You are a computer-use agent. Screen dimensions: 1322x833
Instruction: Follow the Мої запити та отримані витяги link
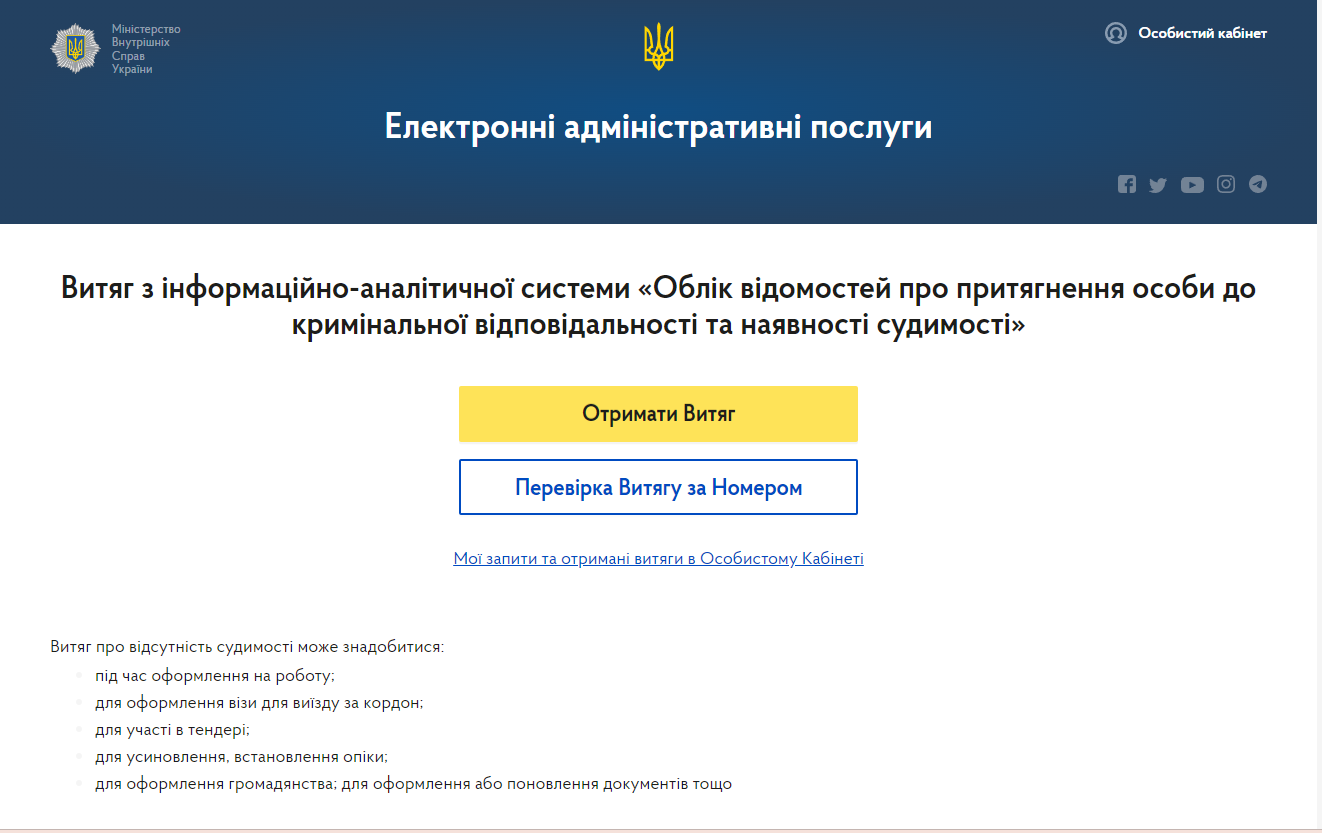[x=658, y=559]
